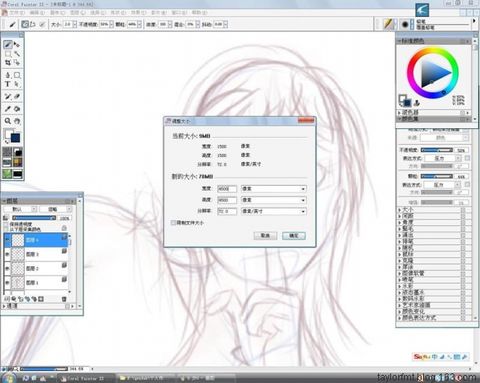Click the 宽度 input in new size section
480x383 pixels.
pyautogui.click(x=227, y=189)
